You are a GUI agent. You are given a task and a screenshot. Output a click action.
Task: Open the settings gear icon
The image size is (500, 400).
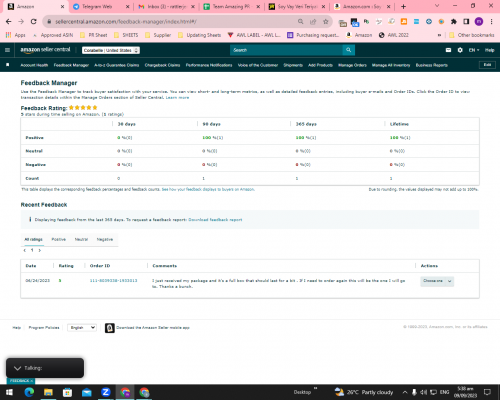pyautogui.click(x=460, y=50)
